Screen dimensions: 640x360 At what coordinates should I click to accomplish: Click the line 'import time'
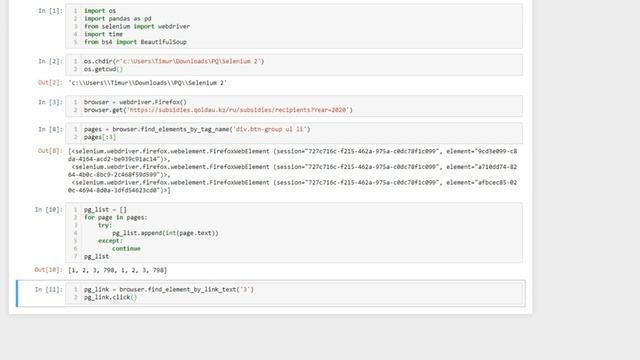(x=103, y=34)
